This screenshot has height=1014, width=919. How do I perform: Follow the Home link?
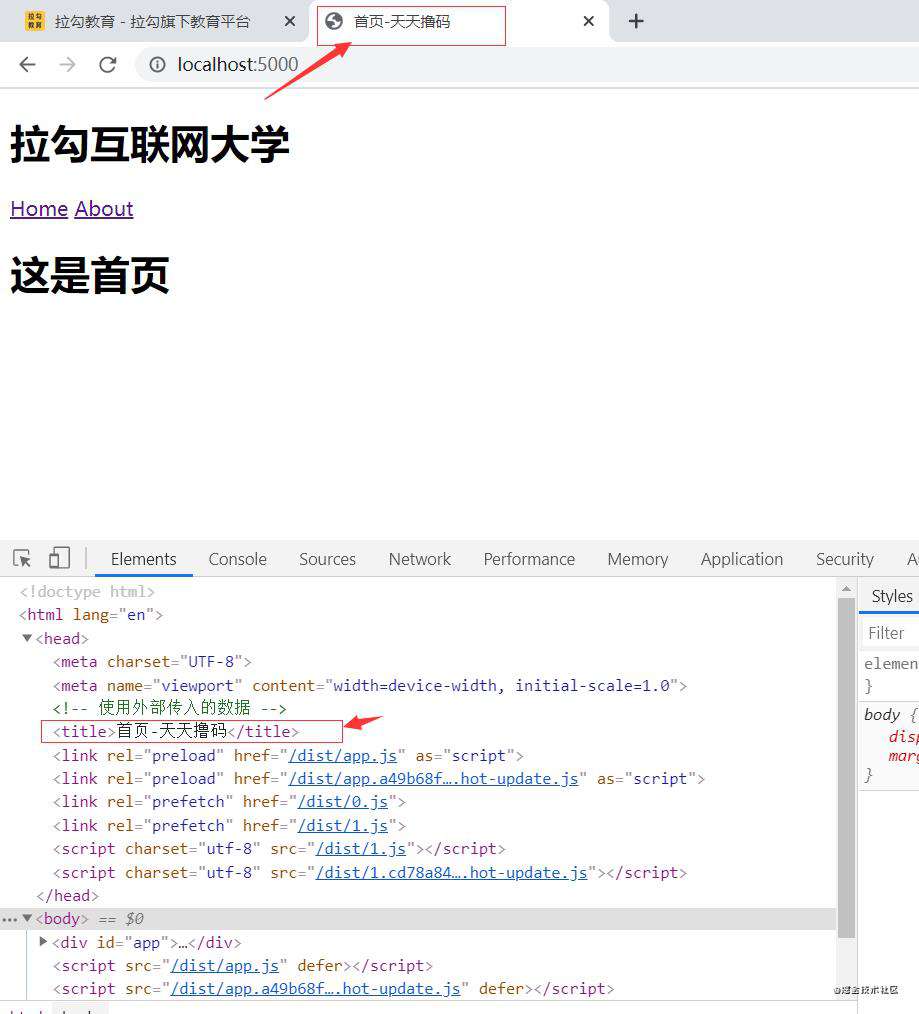pos(39,209)
